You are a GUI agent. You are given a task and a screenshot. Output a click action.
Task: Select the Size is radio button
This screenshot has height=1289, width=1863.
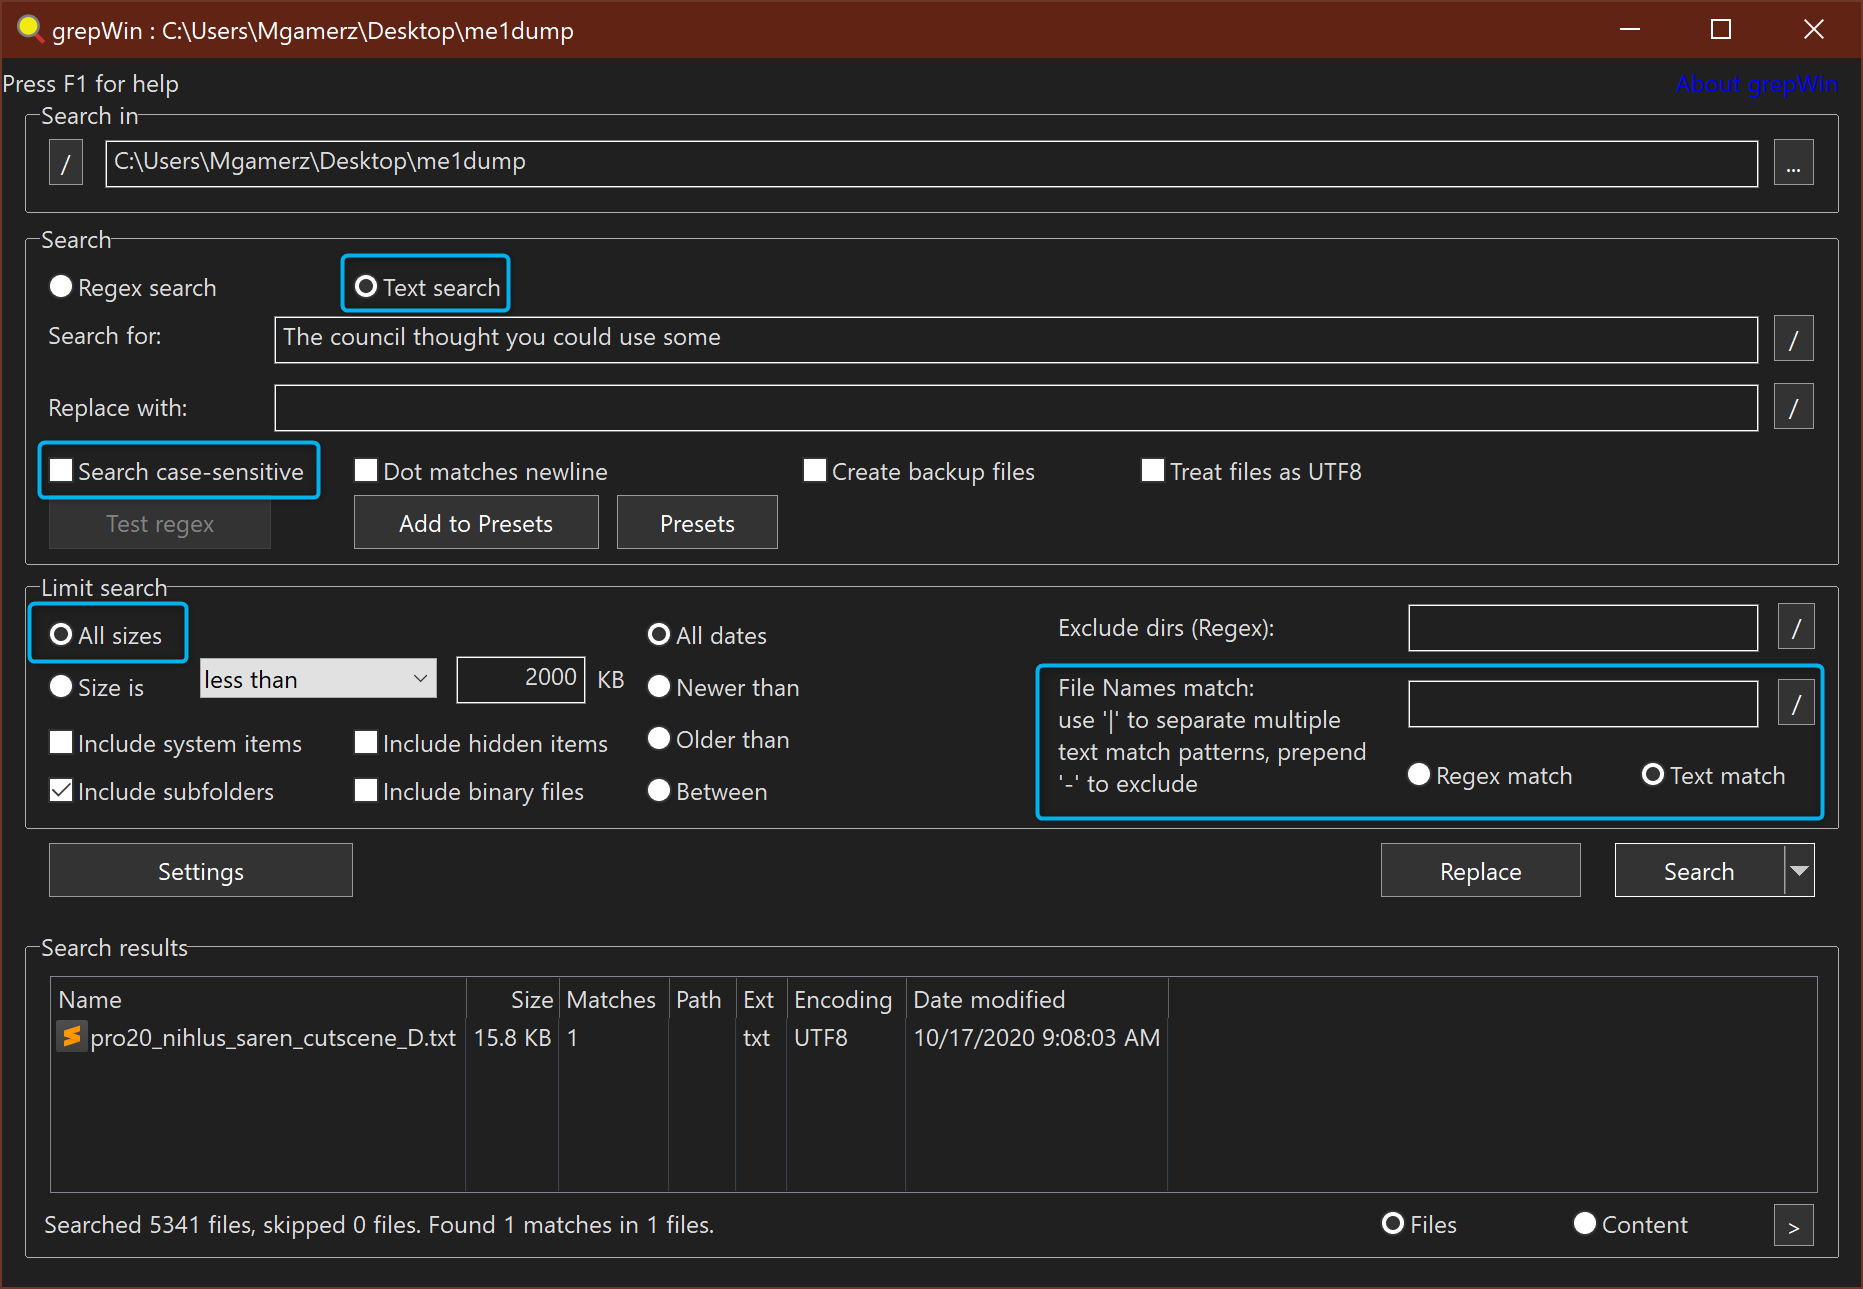click(61, 687)
